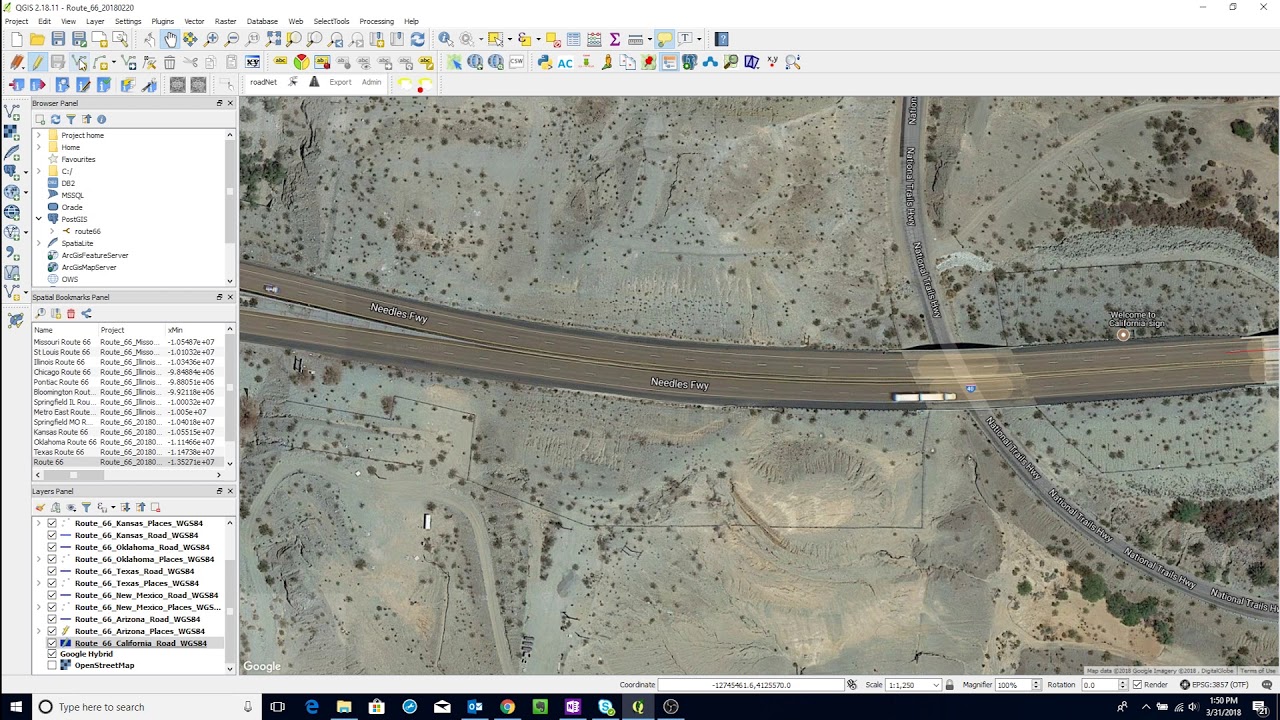Screen dimensions: 1280x720
Task: Open the Help question mark icon
Action: point(722,39)
